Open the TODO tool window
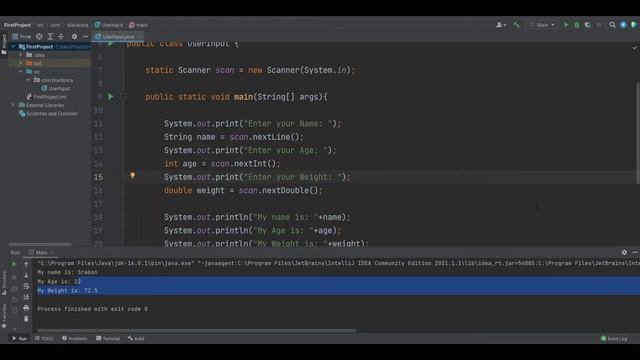640x360 pixels. click(x=44, y=338)
